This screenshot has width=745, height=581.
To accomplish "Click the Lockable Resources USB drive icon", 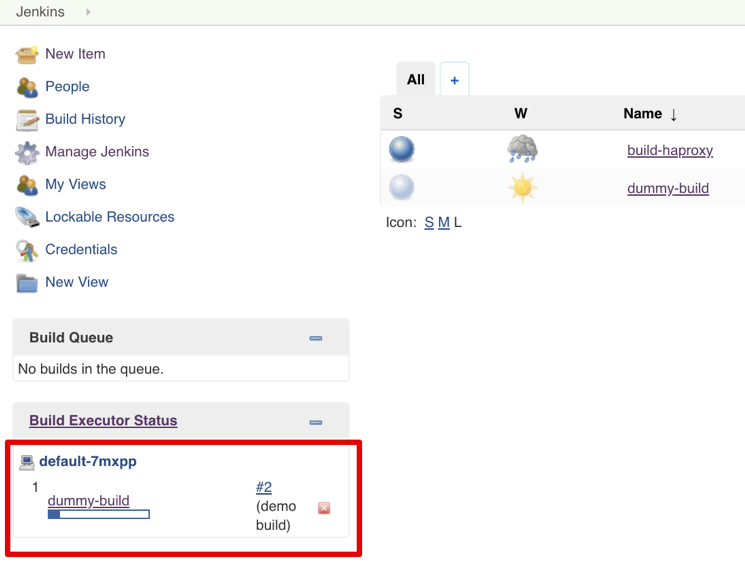I will tap(27, 217).
